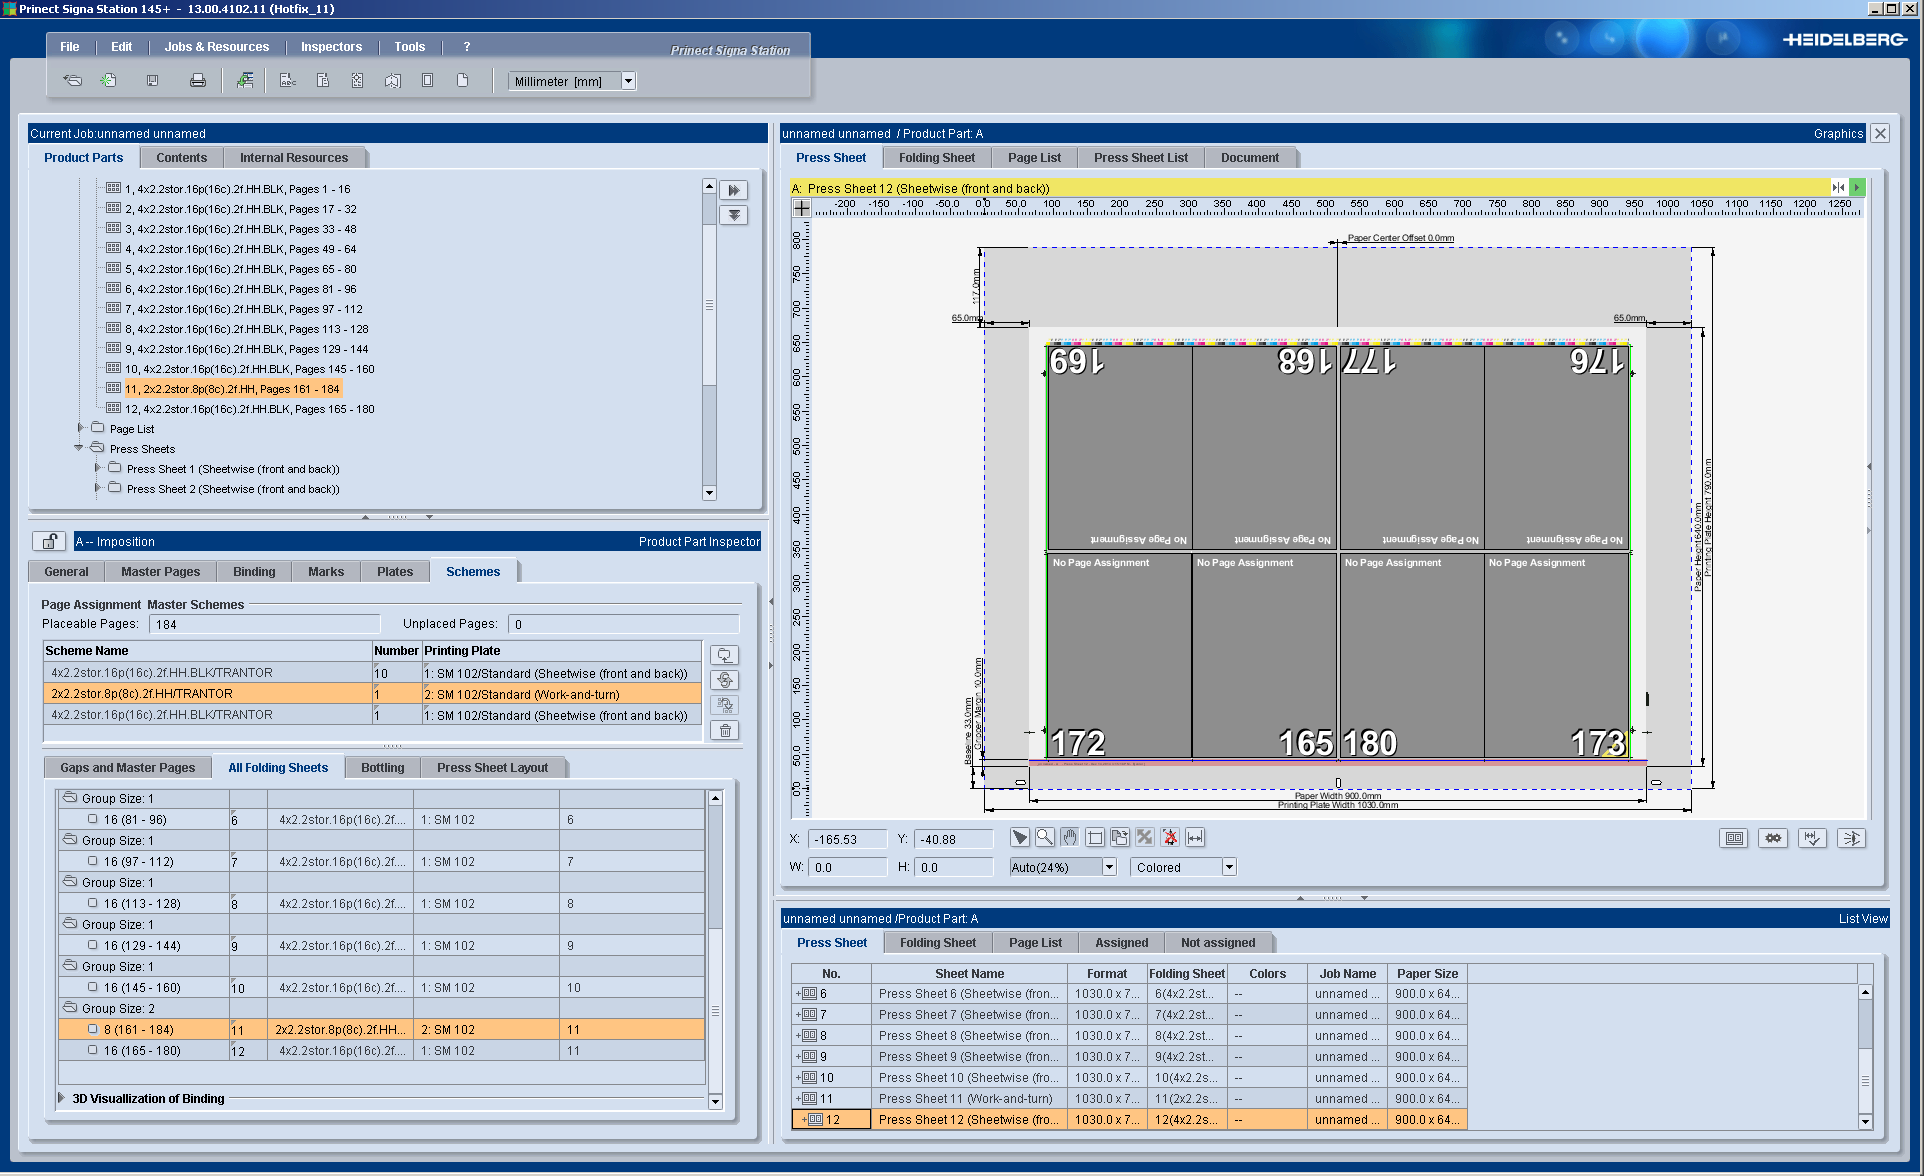The image size is (1924, 1176).
Task: Select Press Sheet 11 (Work-and-turn) row
Action: pyautogui.click(x=965, y=1099)
